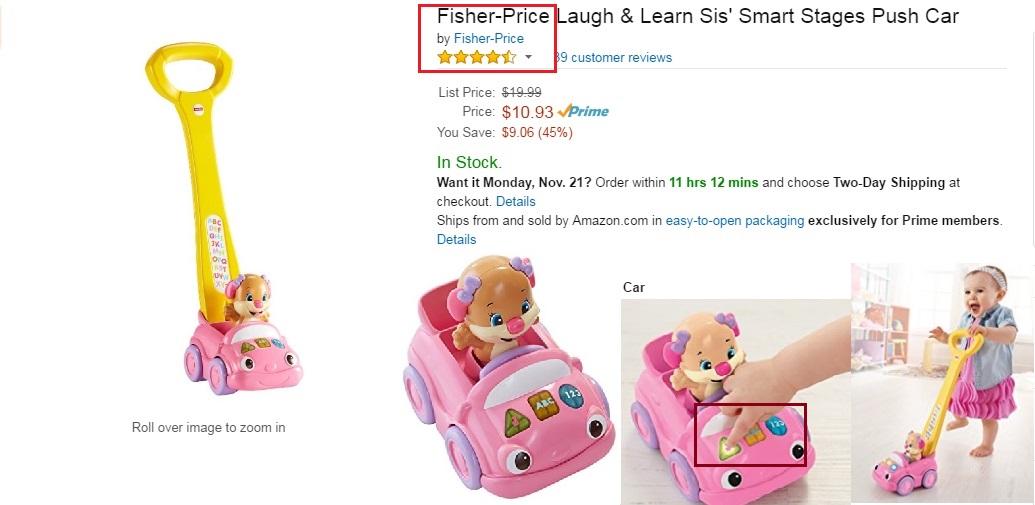Click the star rating icons

(477, 58)
